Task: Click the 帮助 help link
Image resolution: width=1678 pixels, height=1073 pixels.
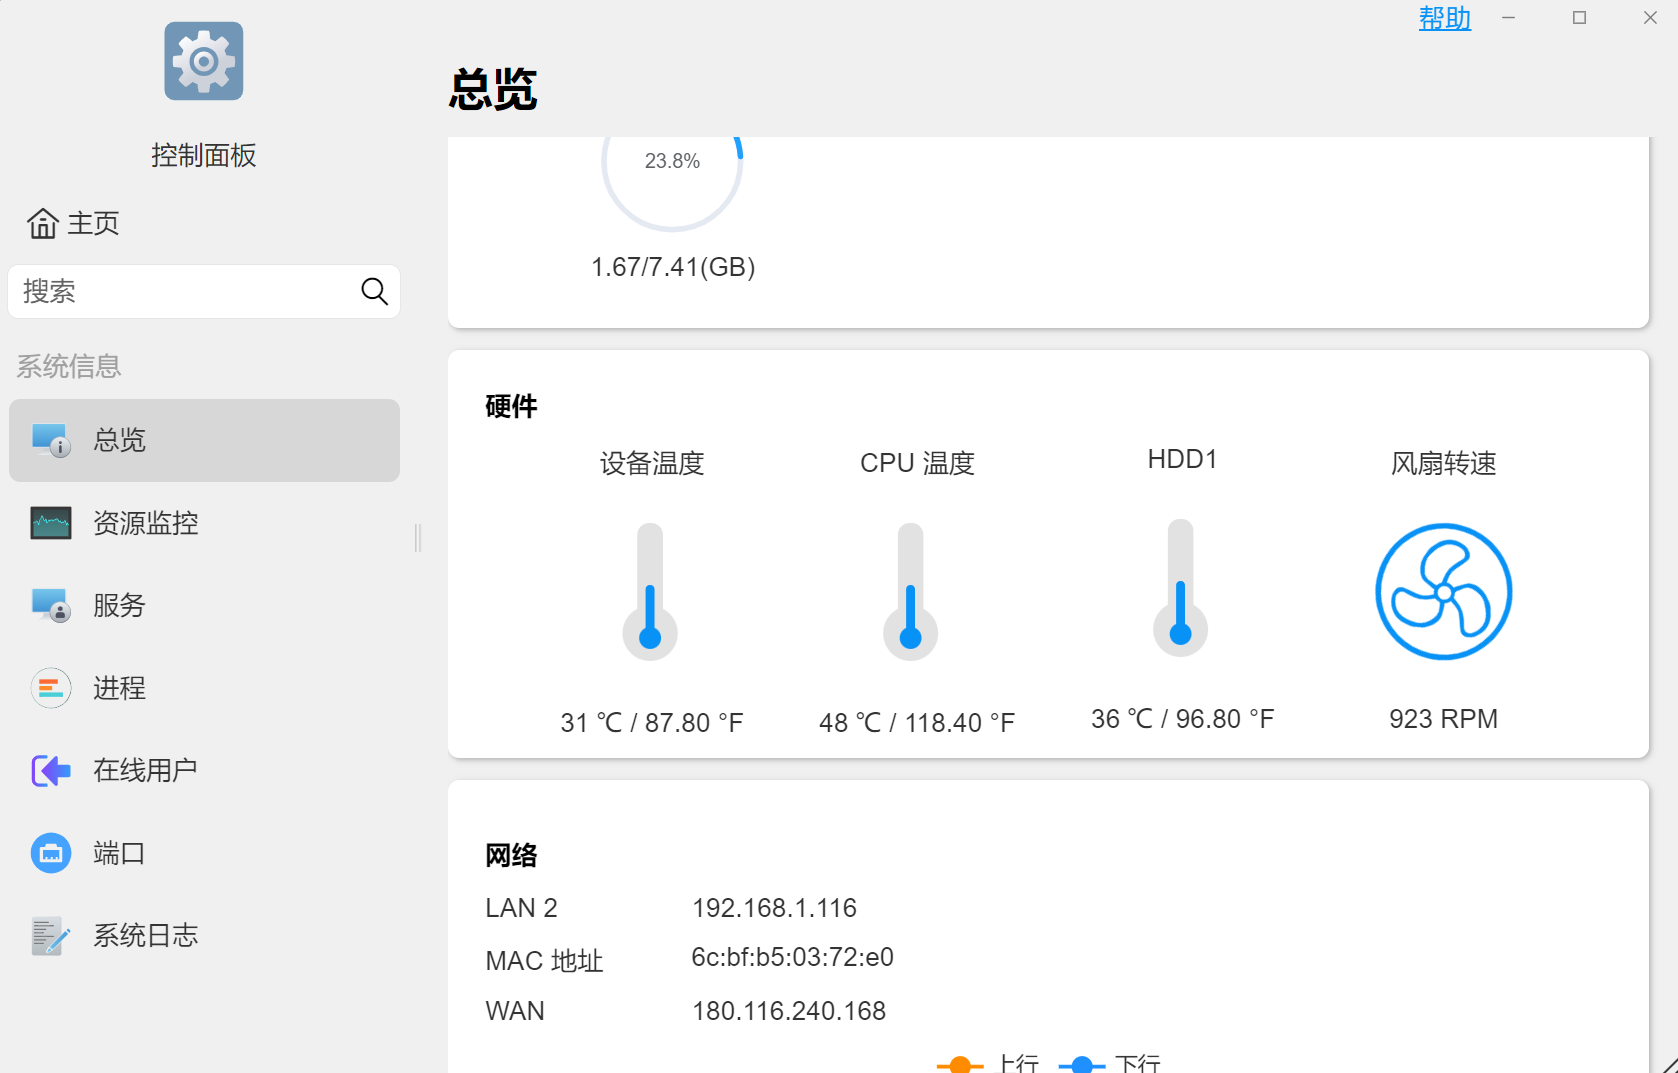Action: 1444,18
